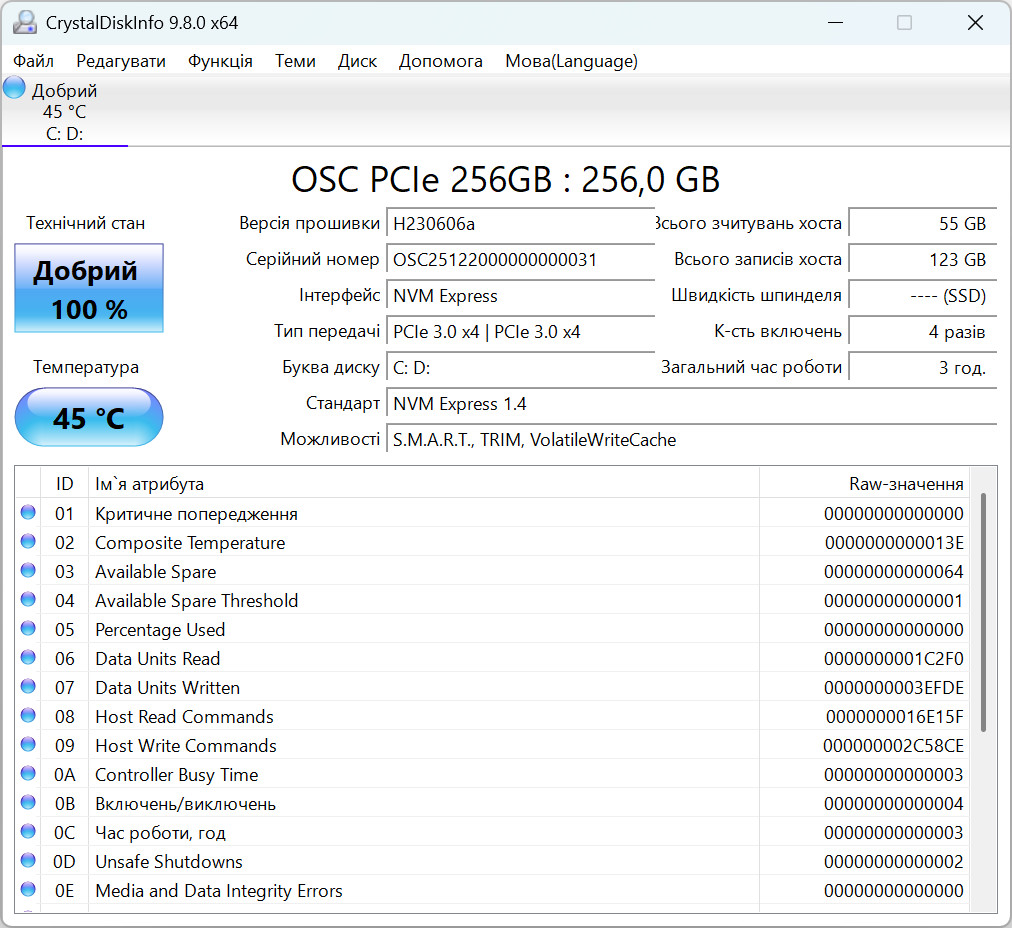Open the Теми menu
Screen dimensions: 1012x928
click(295, 61)
